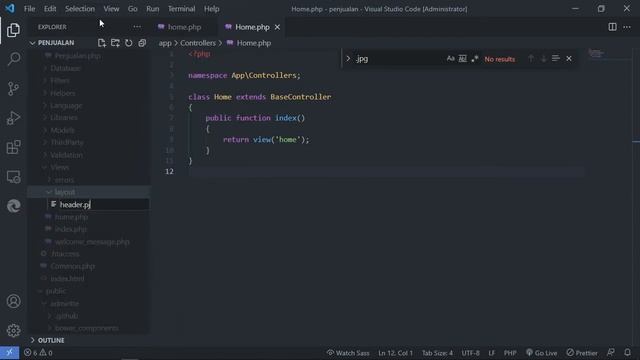640x360 pixels.
Task: Open explorer views and more actions menu
Action: pos(137,27)
